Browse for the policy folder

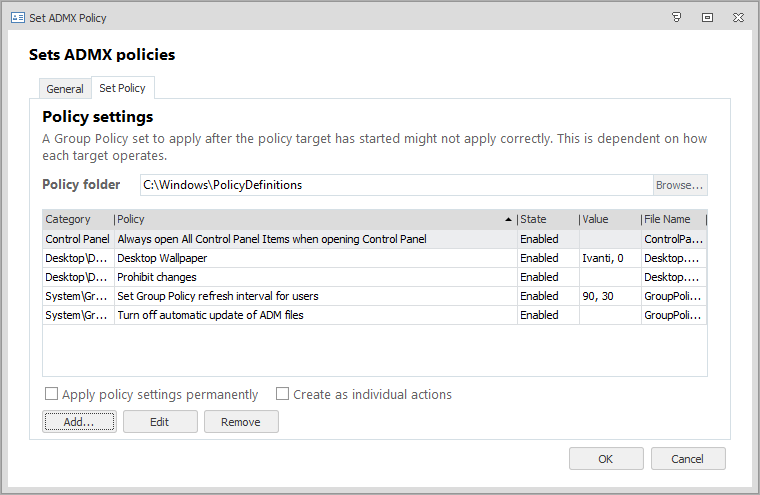click(680, 185)
